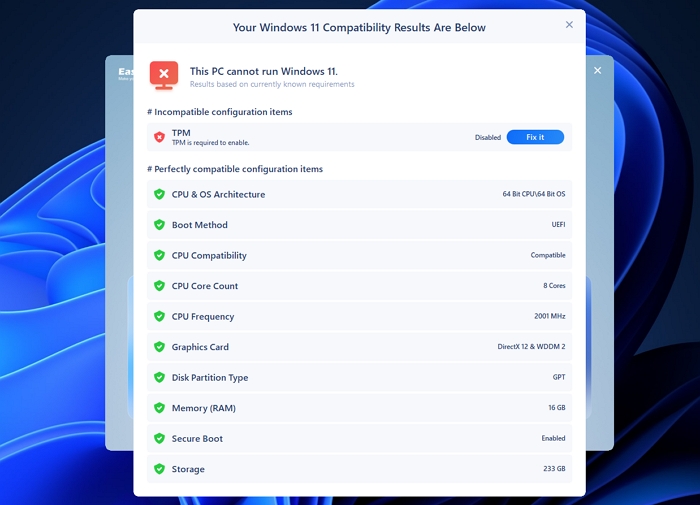Screen dimensions: 700x505
Task: Click green shield beside Graphics Card
Action: [x=159, y=347]
